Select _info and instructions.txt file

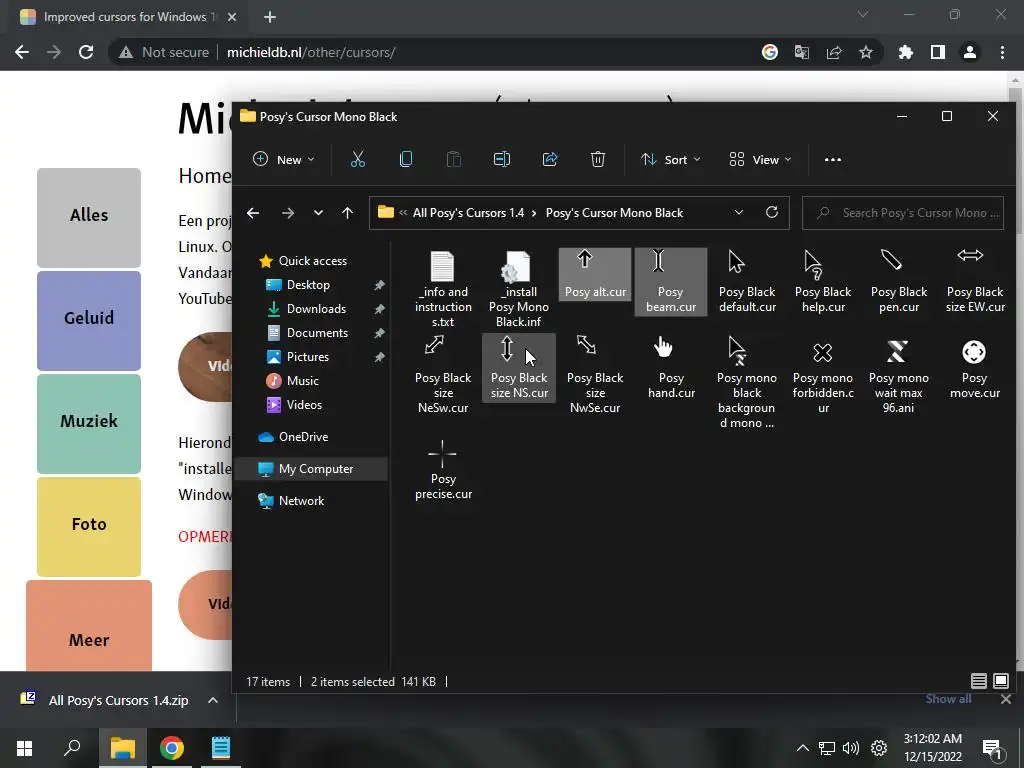click(443, 289)
